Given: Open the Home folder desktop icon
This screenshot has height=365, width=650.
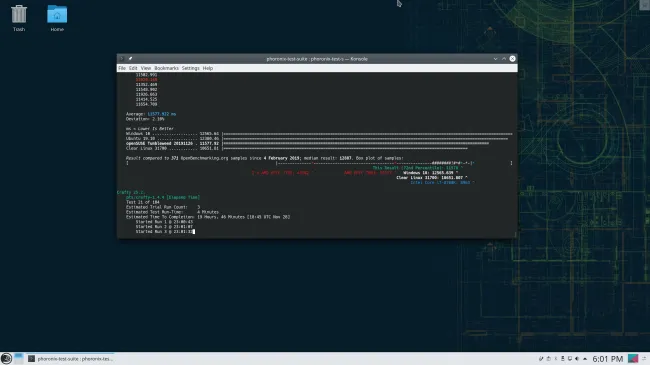Looking at the screenshot, I should (57, 18).
